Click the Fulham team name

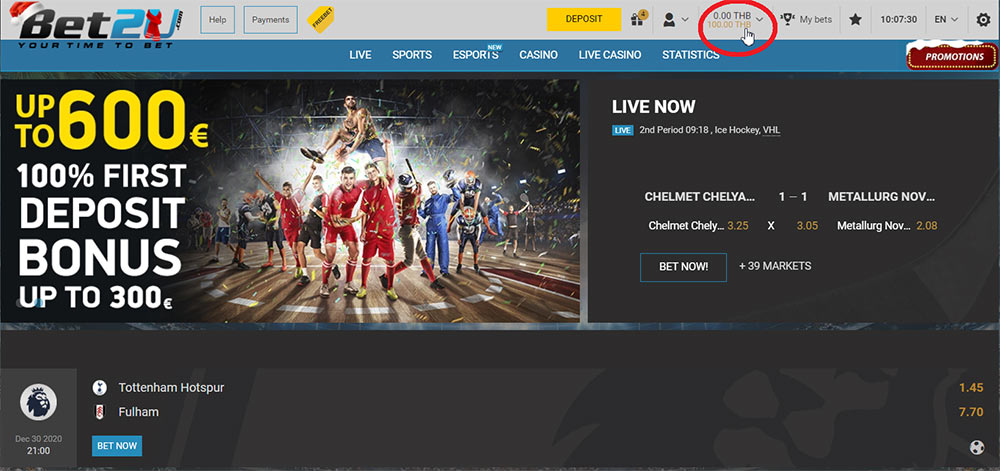[x=138, y=412]
